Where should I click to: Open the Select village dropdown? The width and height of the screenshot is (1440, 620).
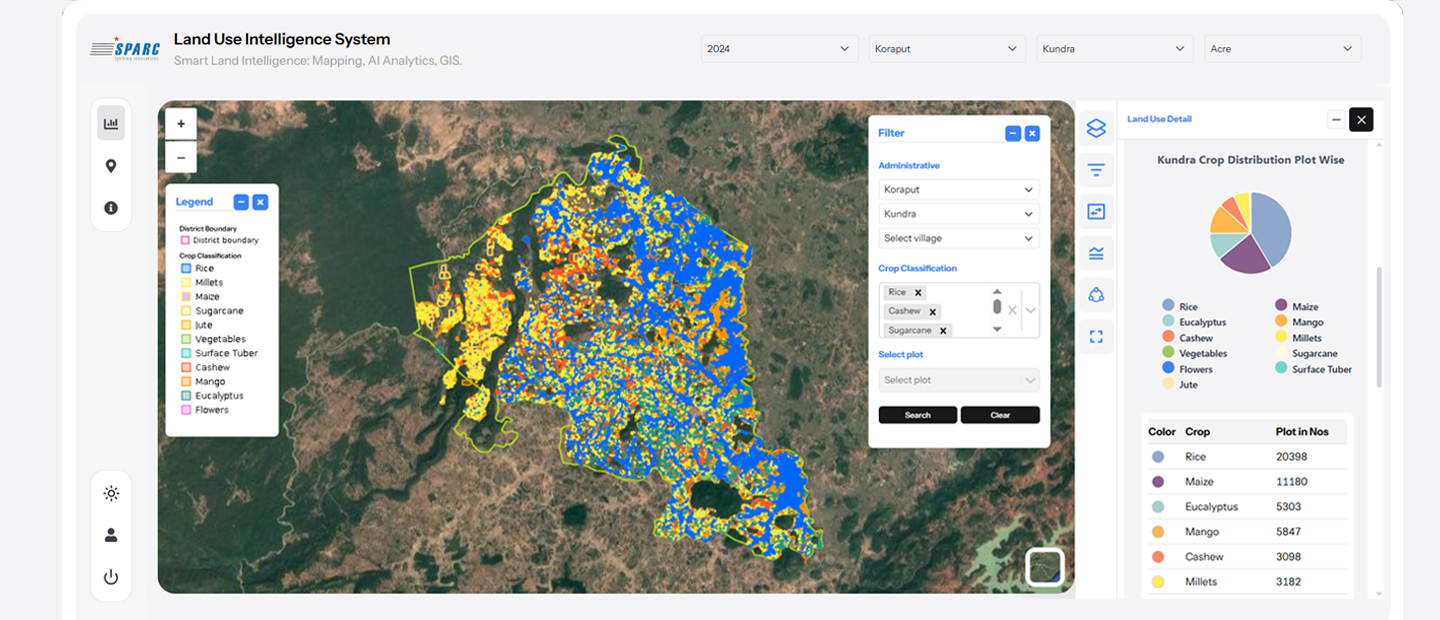pyautogui.click(x=959, y=238)
